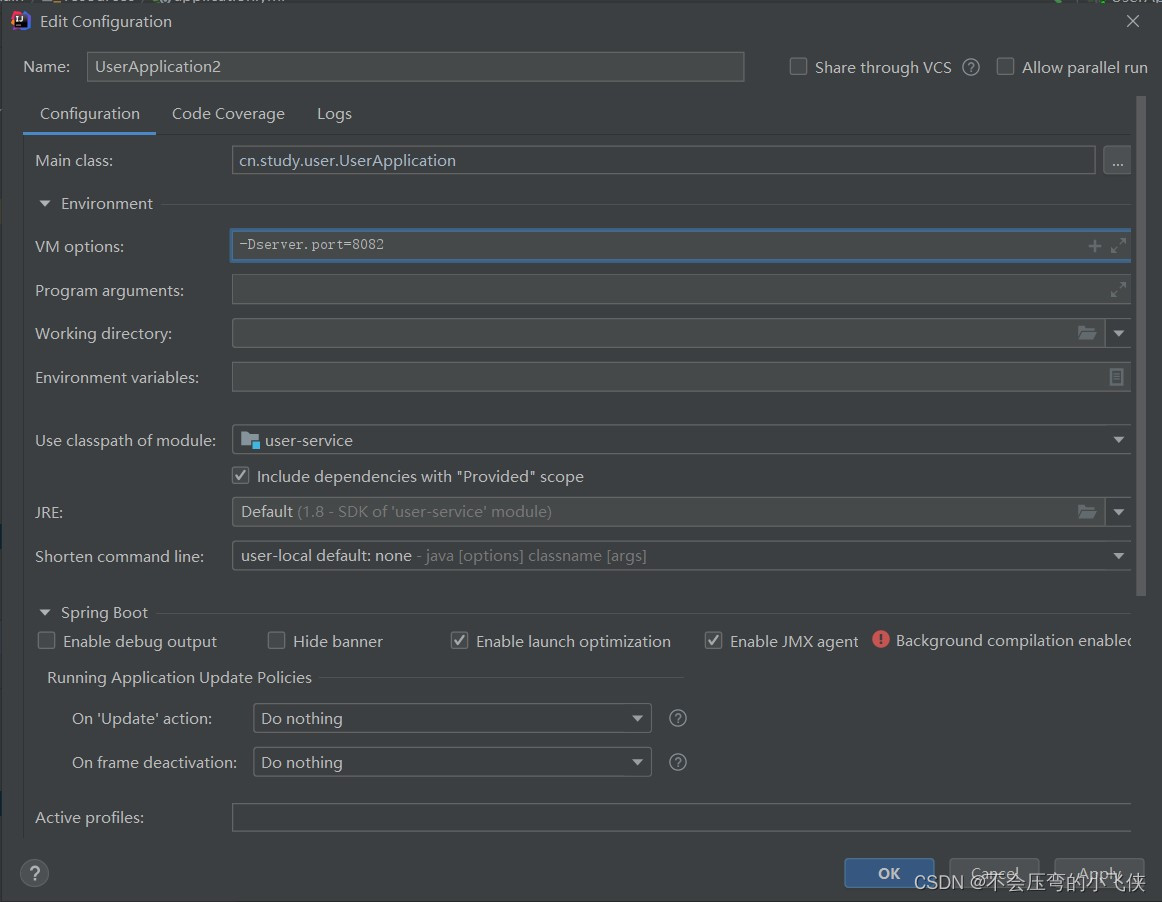Click the plus icon in VM options
Viewport: 1162px width, 902px height.
pos(1094,246)
